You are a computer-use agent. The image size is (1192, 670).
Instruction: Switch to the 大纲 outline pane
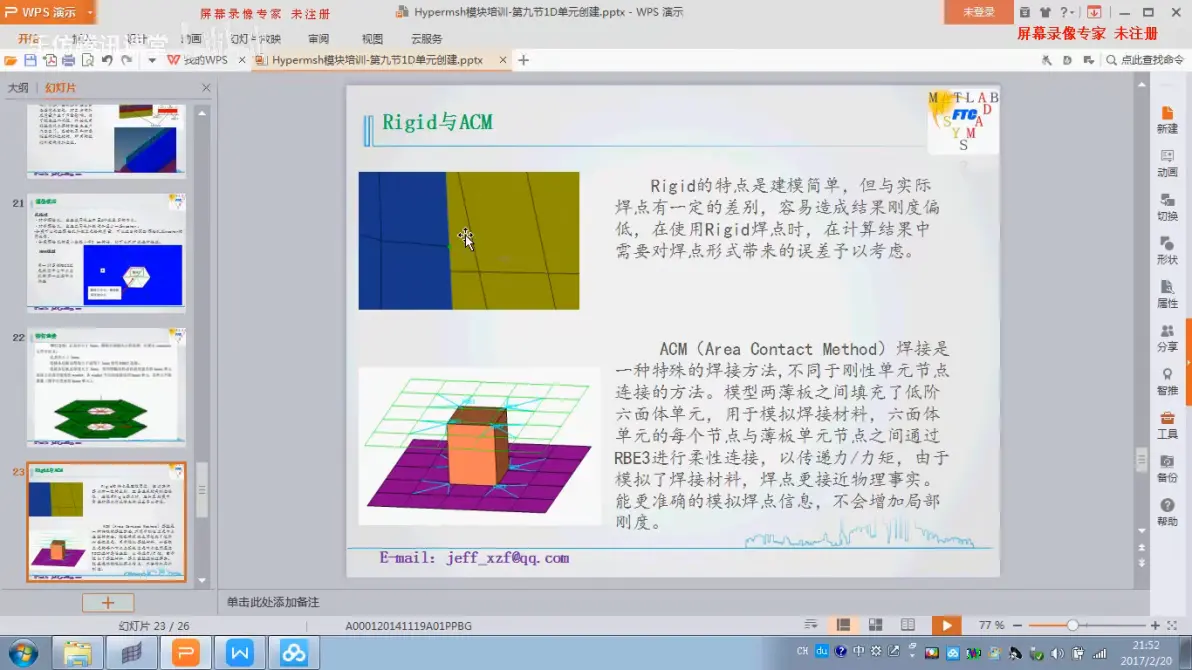point(18,88)
